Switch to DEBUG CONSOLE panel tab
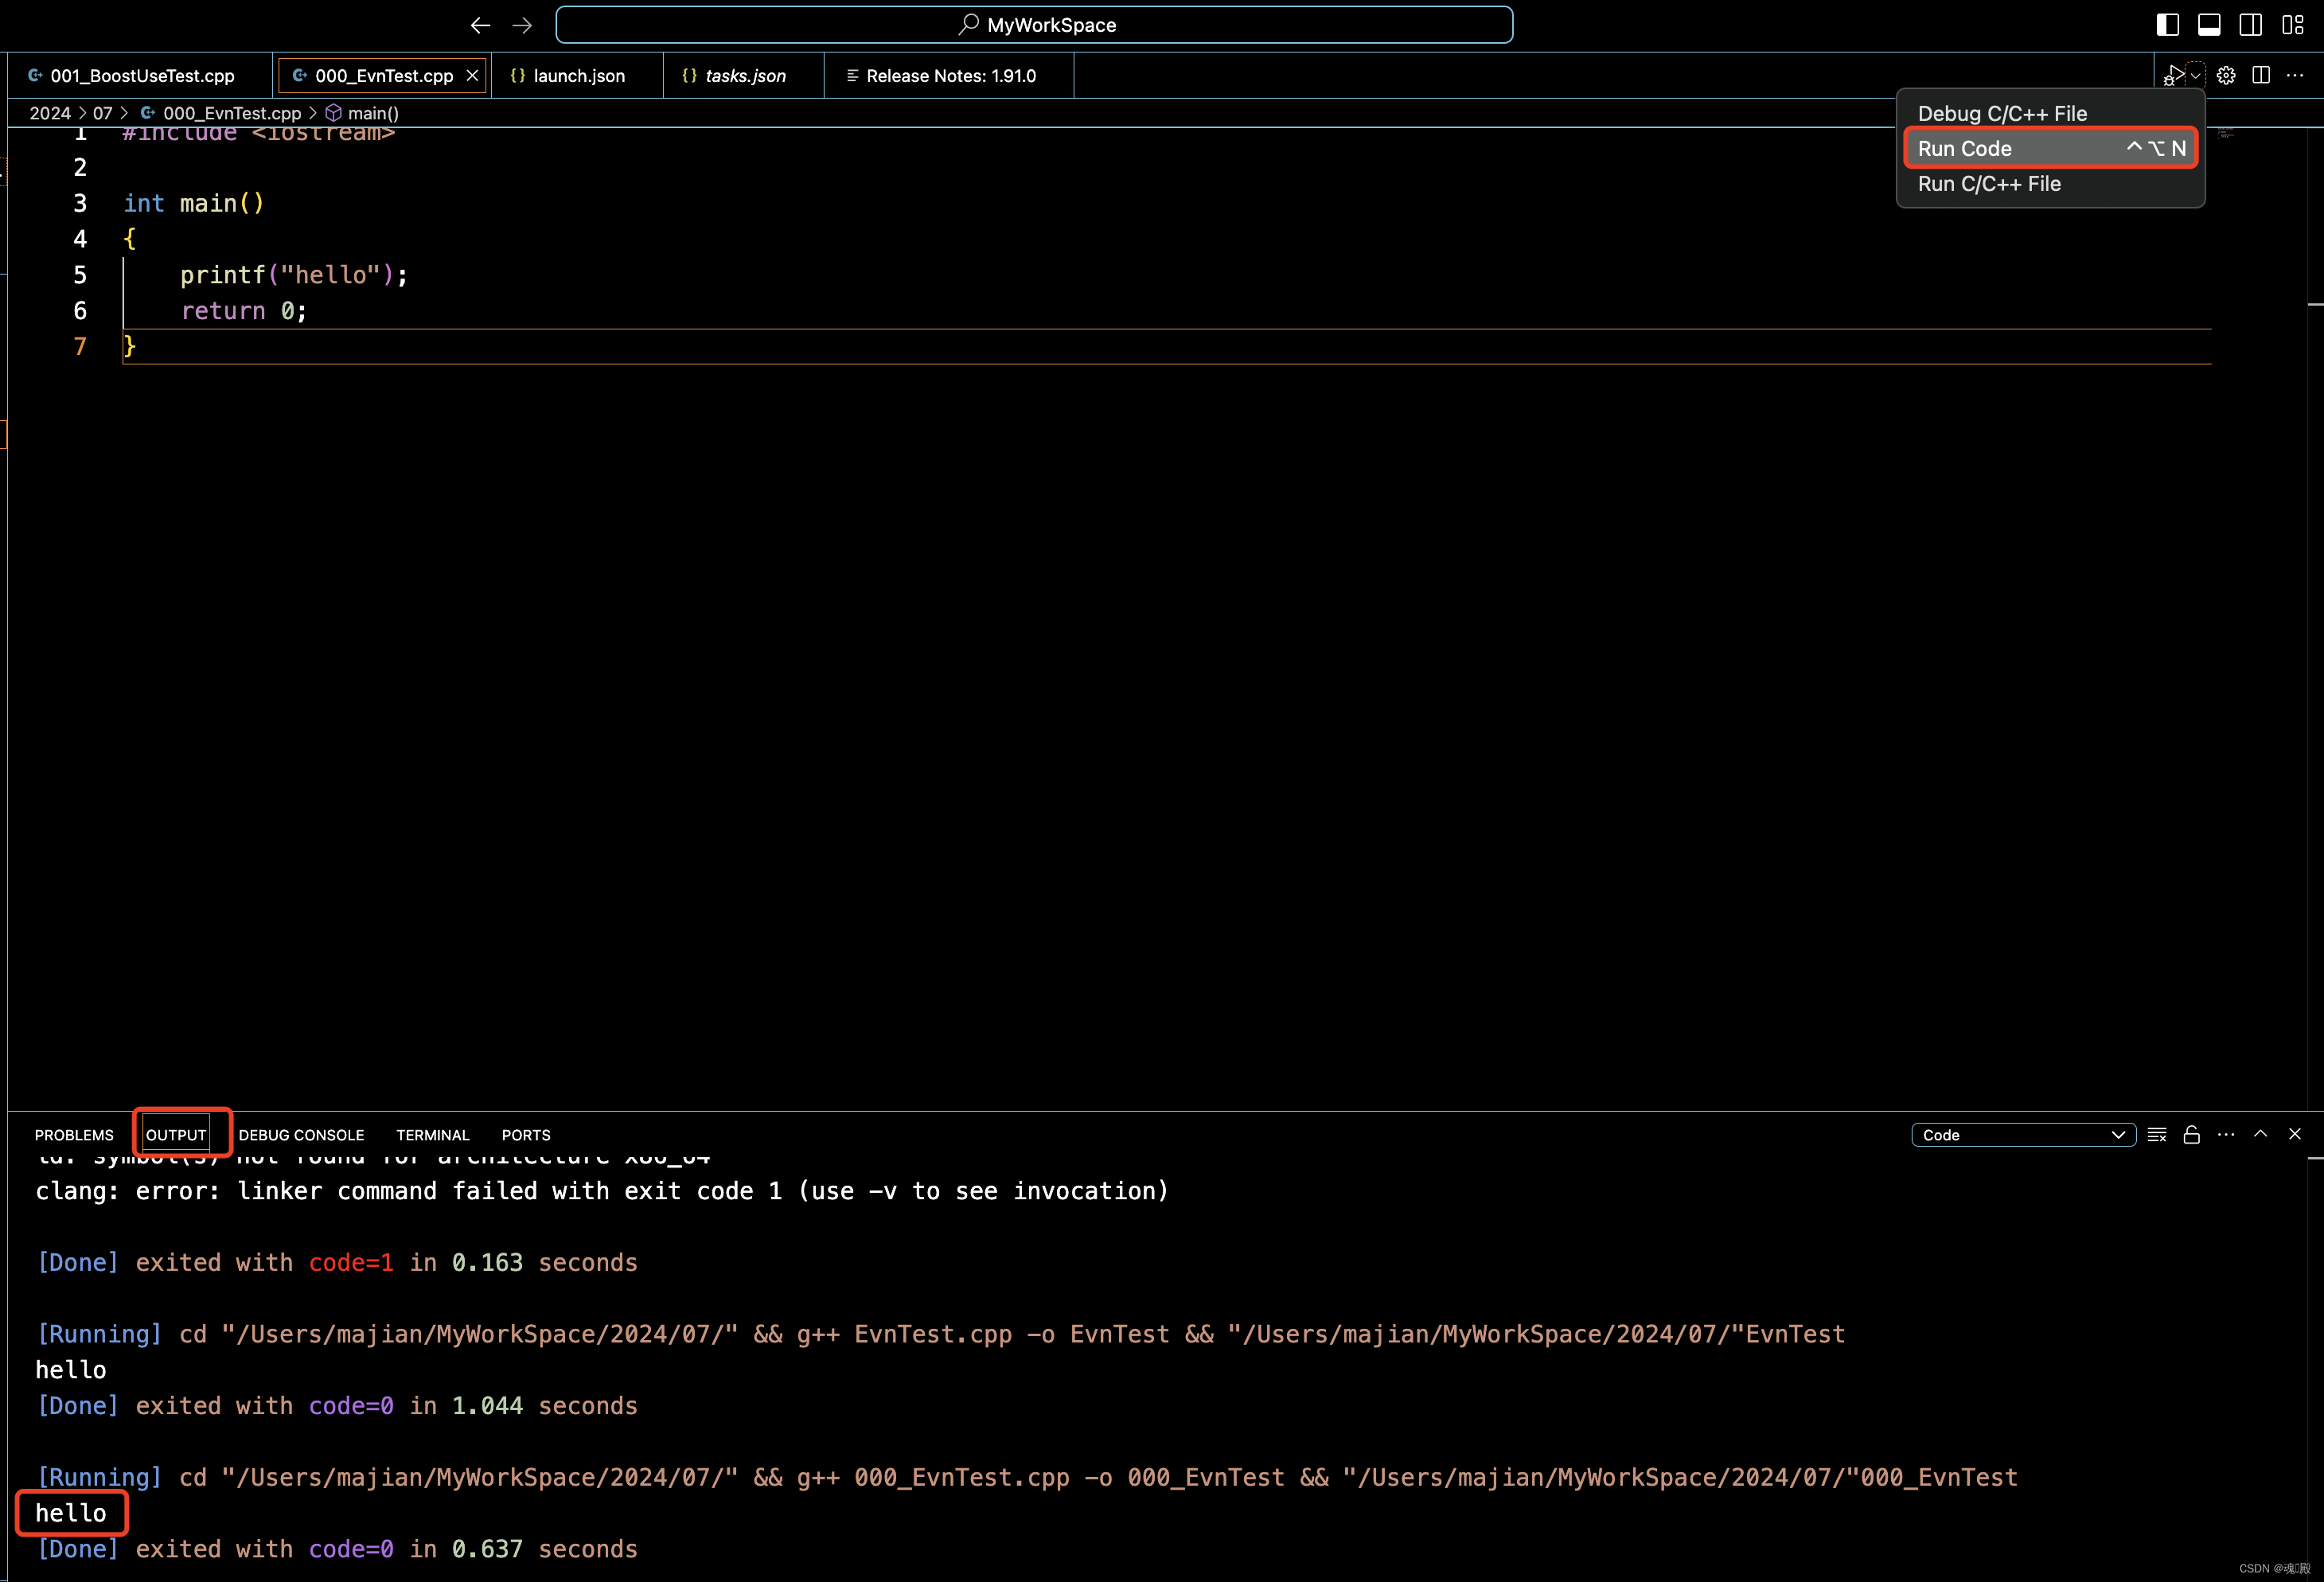 (301, 1135)
